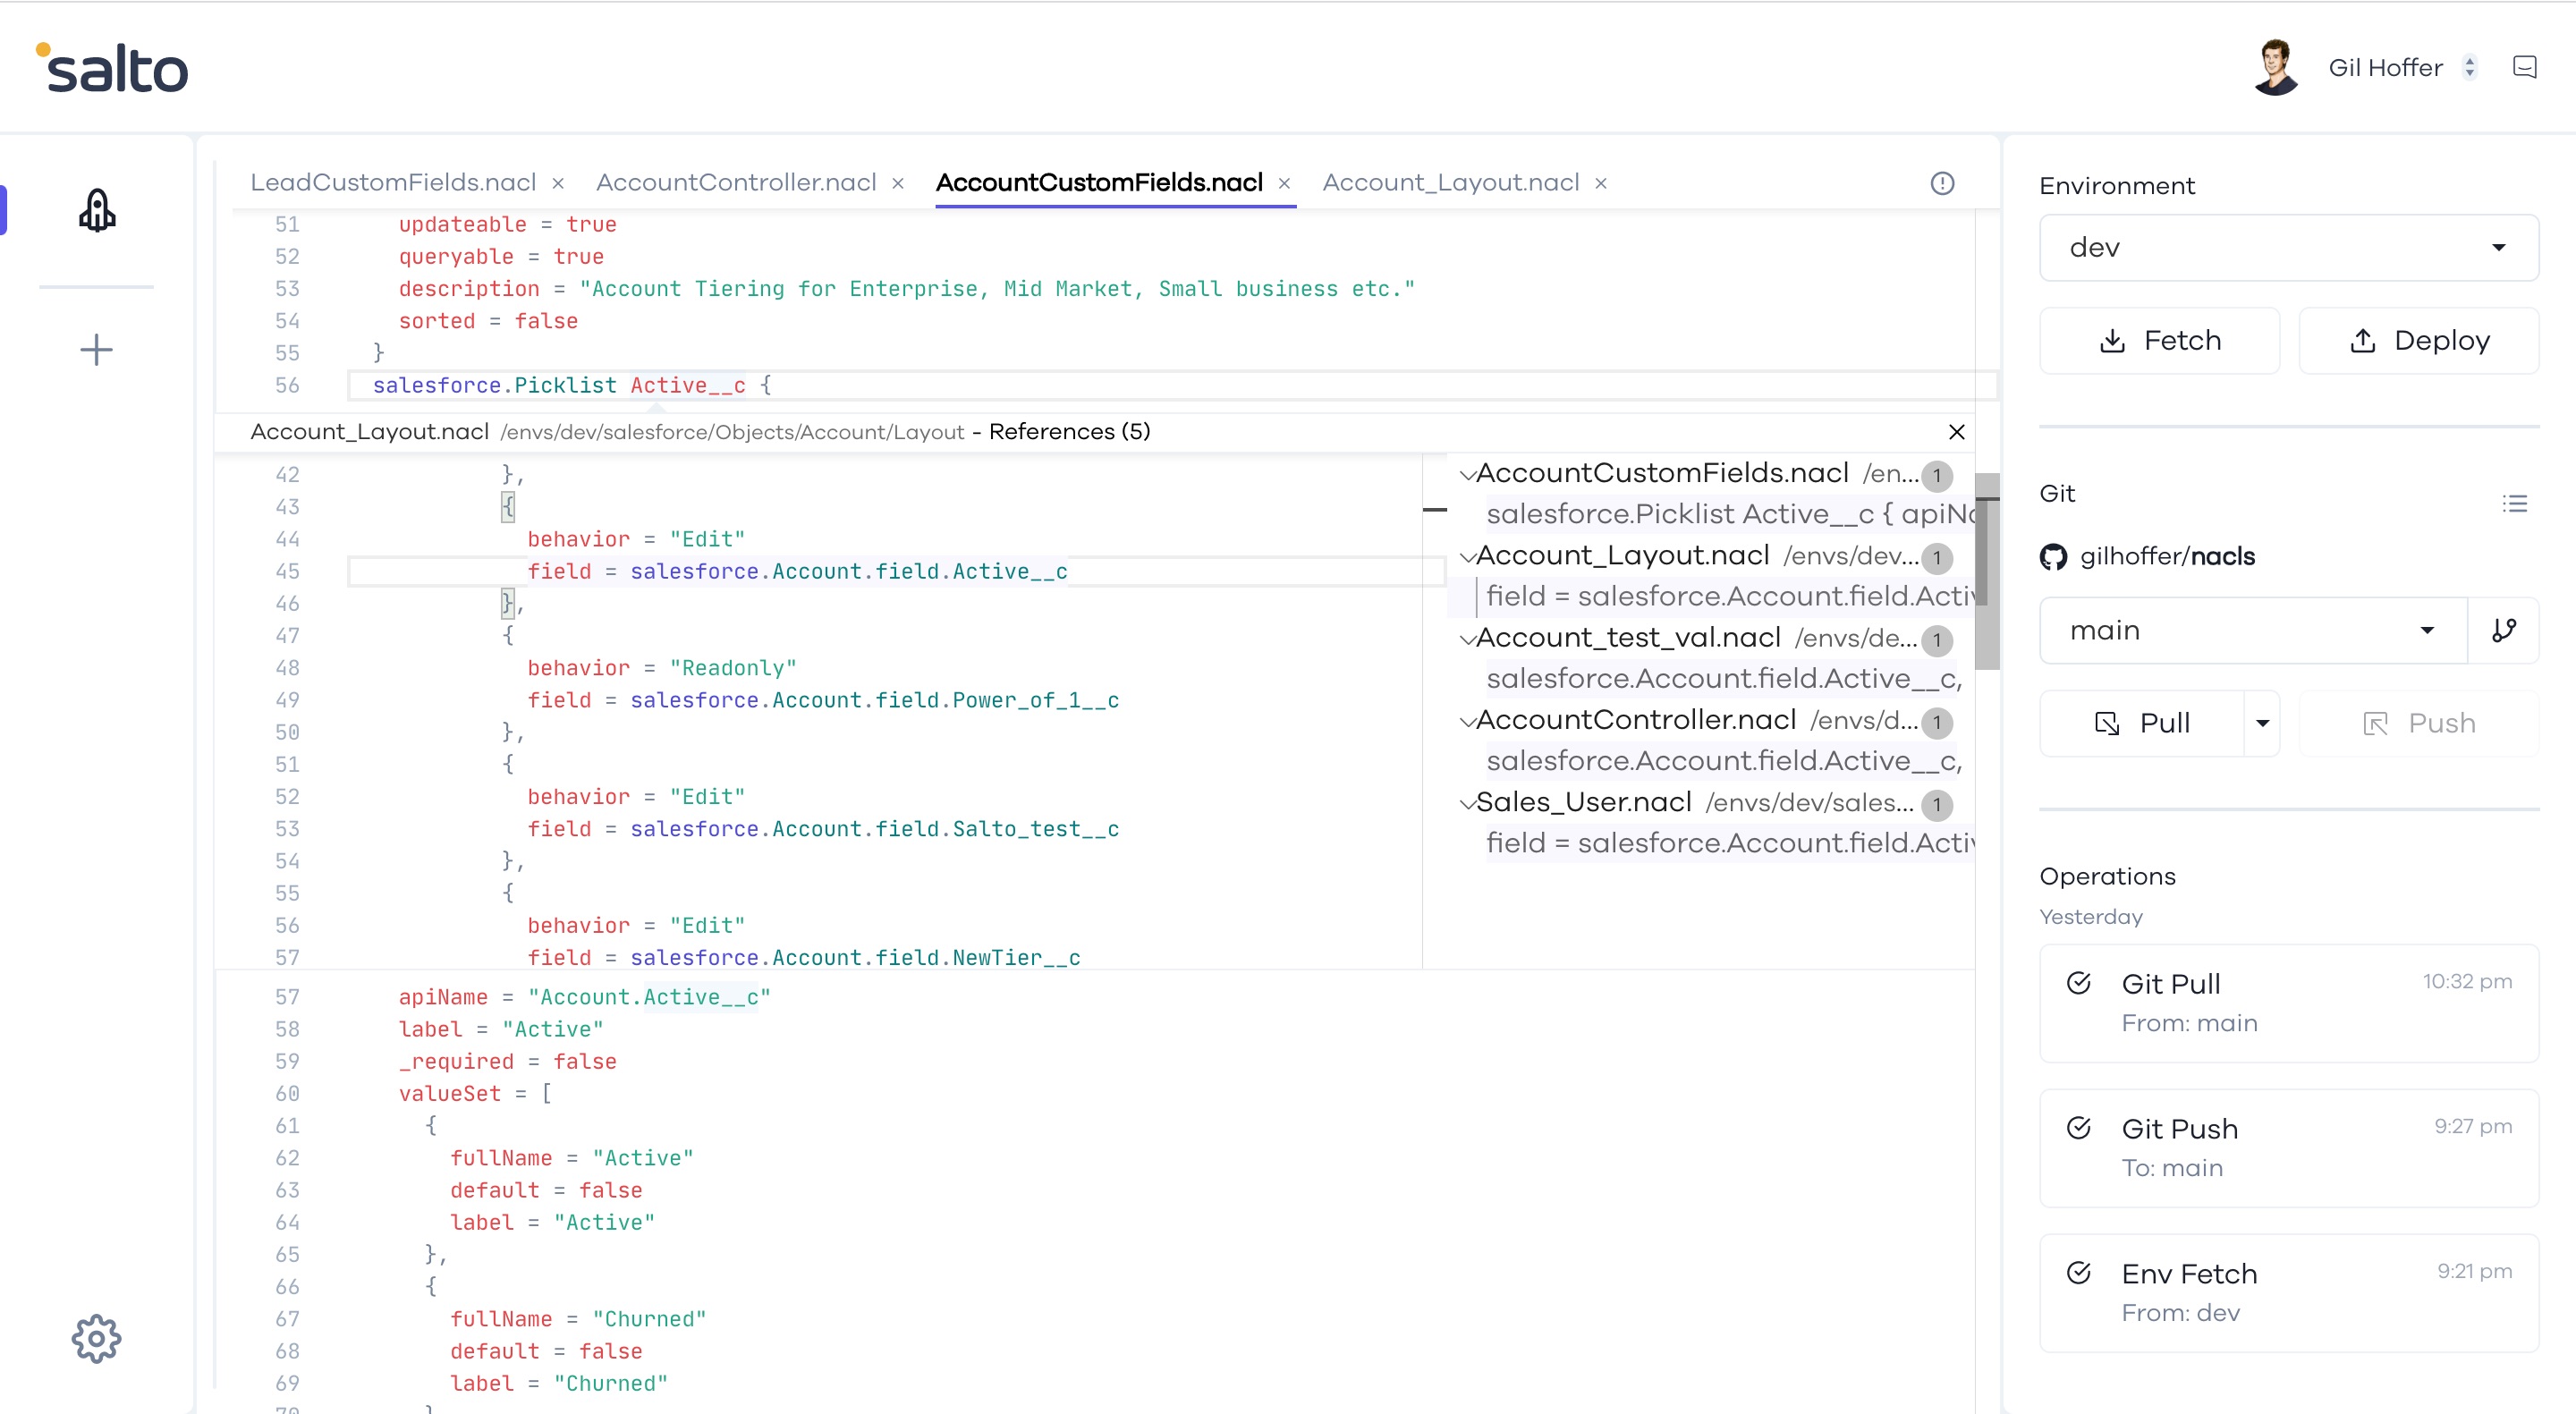Viewport: 2576px width, 1414px height.
Task: Switch to AccountController.nacl tab
Action: [x=736, y=182]
